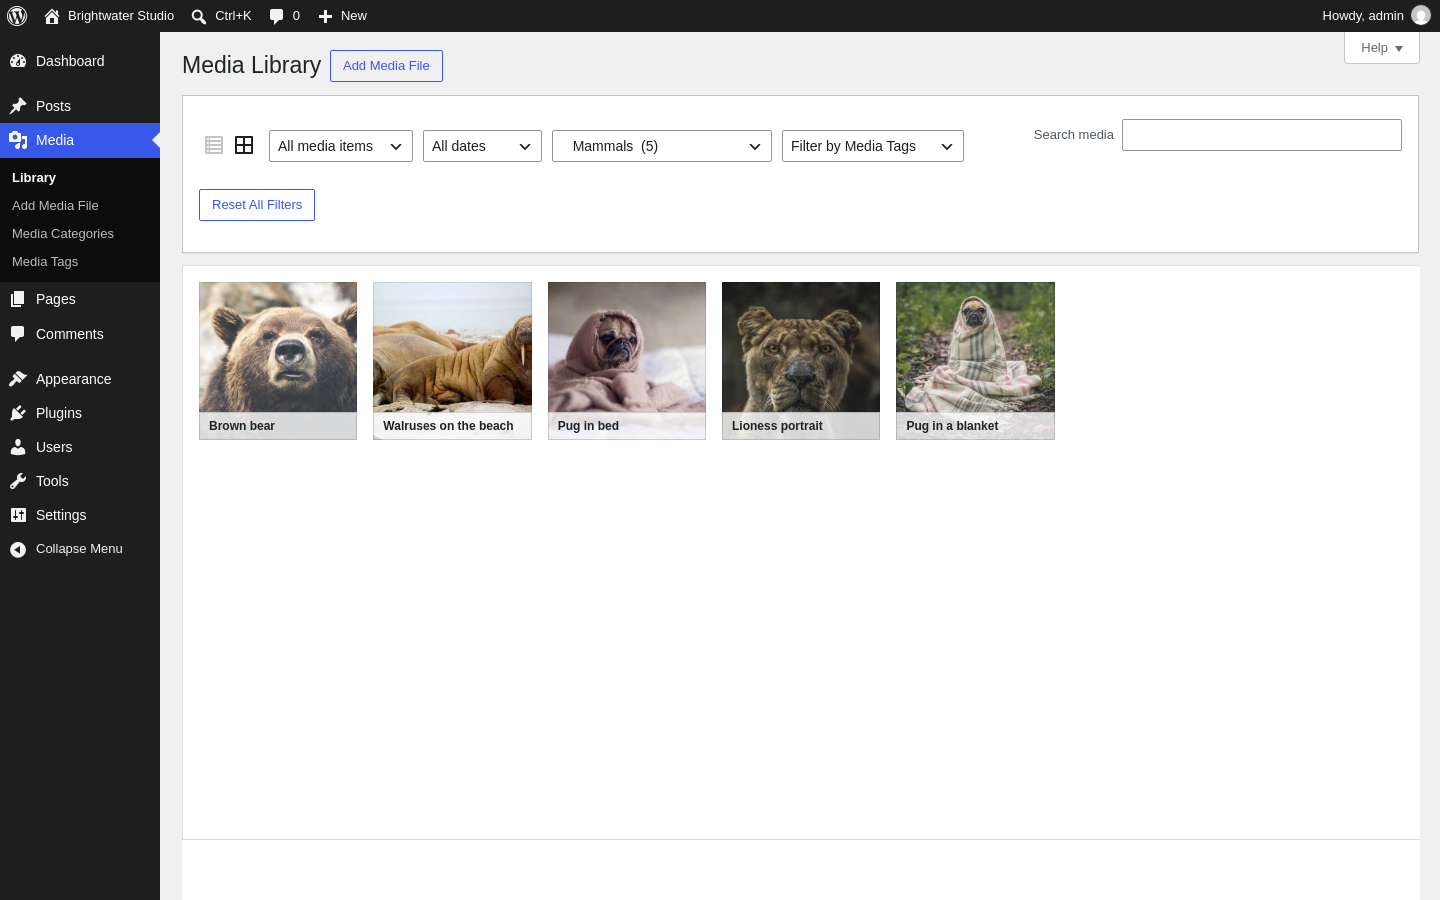Open the comments bubble in admin bar

[x=277, y=16]
